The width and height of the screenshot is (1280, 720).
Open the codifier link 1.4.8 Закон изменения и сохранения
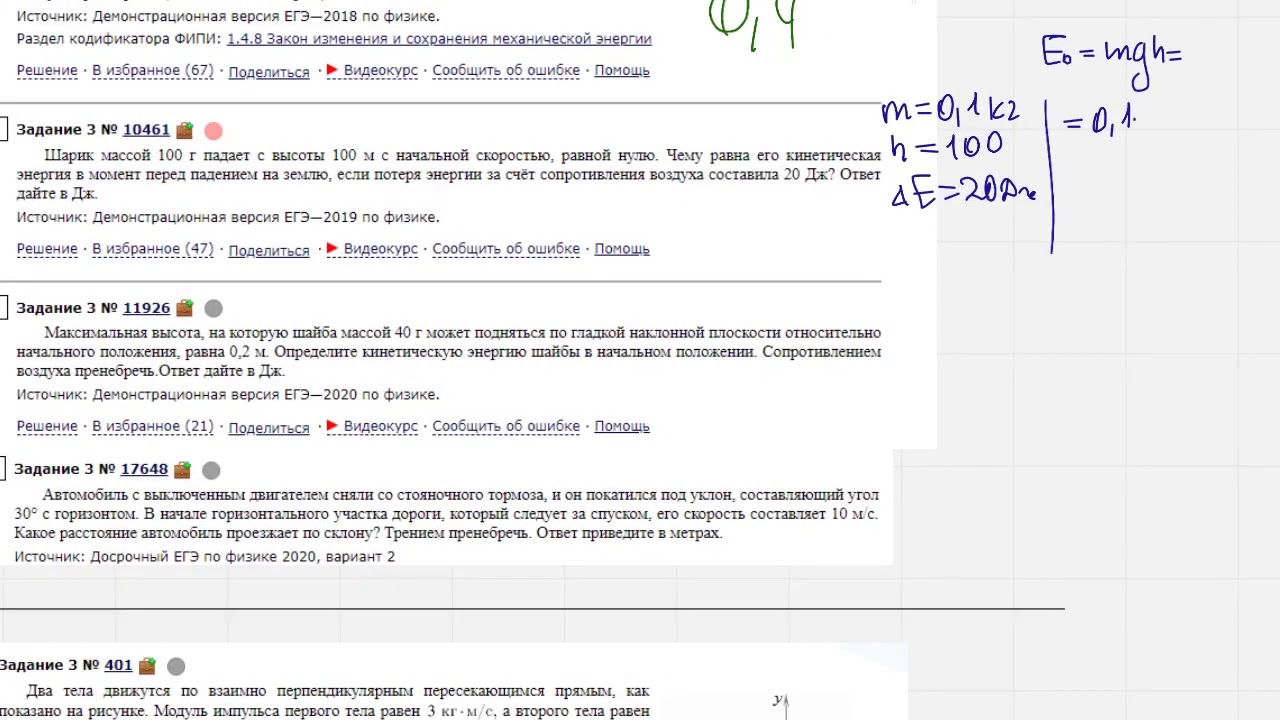(x=439, y=39)
